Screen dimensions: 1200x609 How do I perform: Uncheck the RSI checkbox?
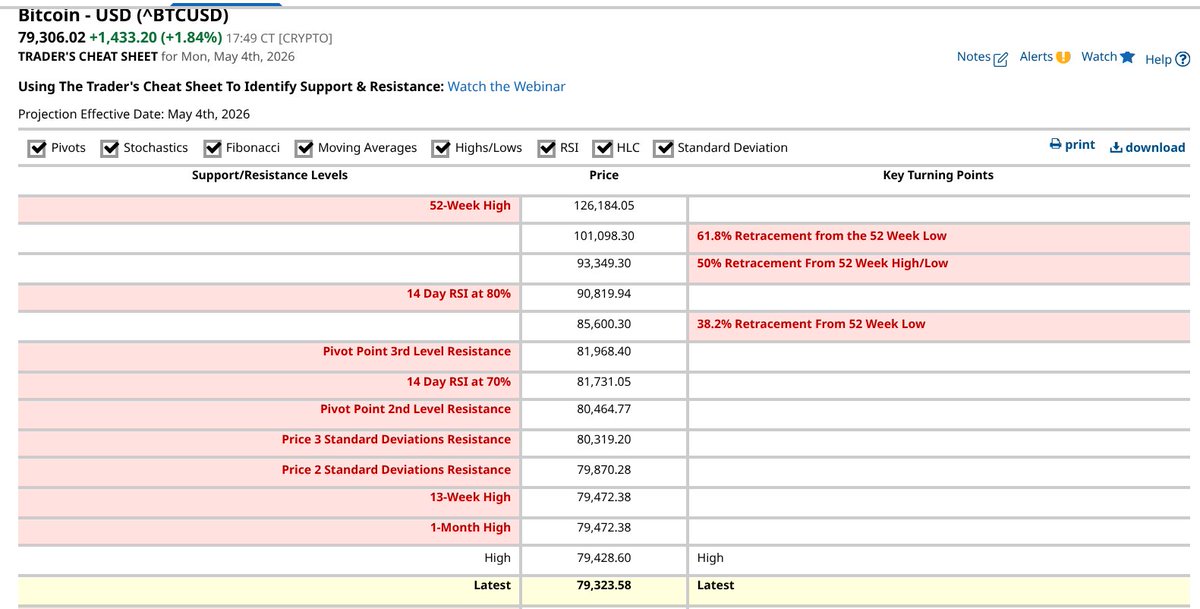546,148
